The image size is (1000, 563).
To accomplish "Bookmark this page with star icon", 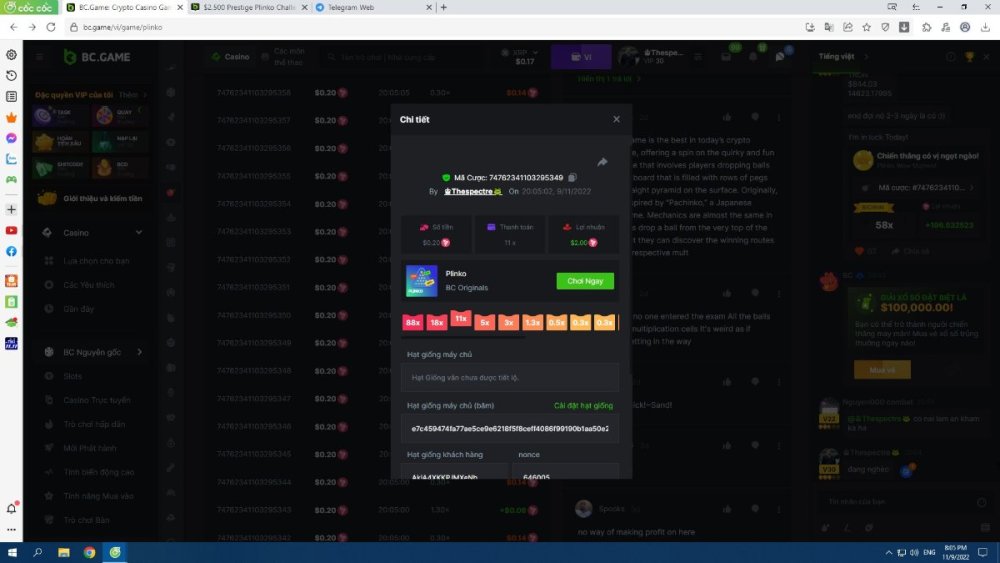I will pos(867,27).
